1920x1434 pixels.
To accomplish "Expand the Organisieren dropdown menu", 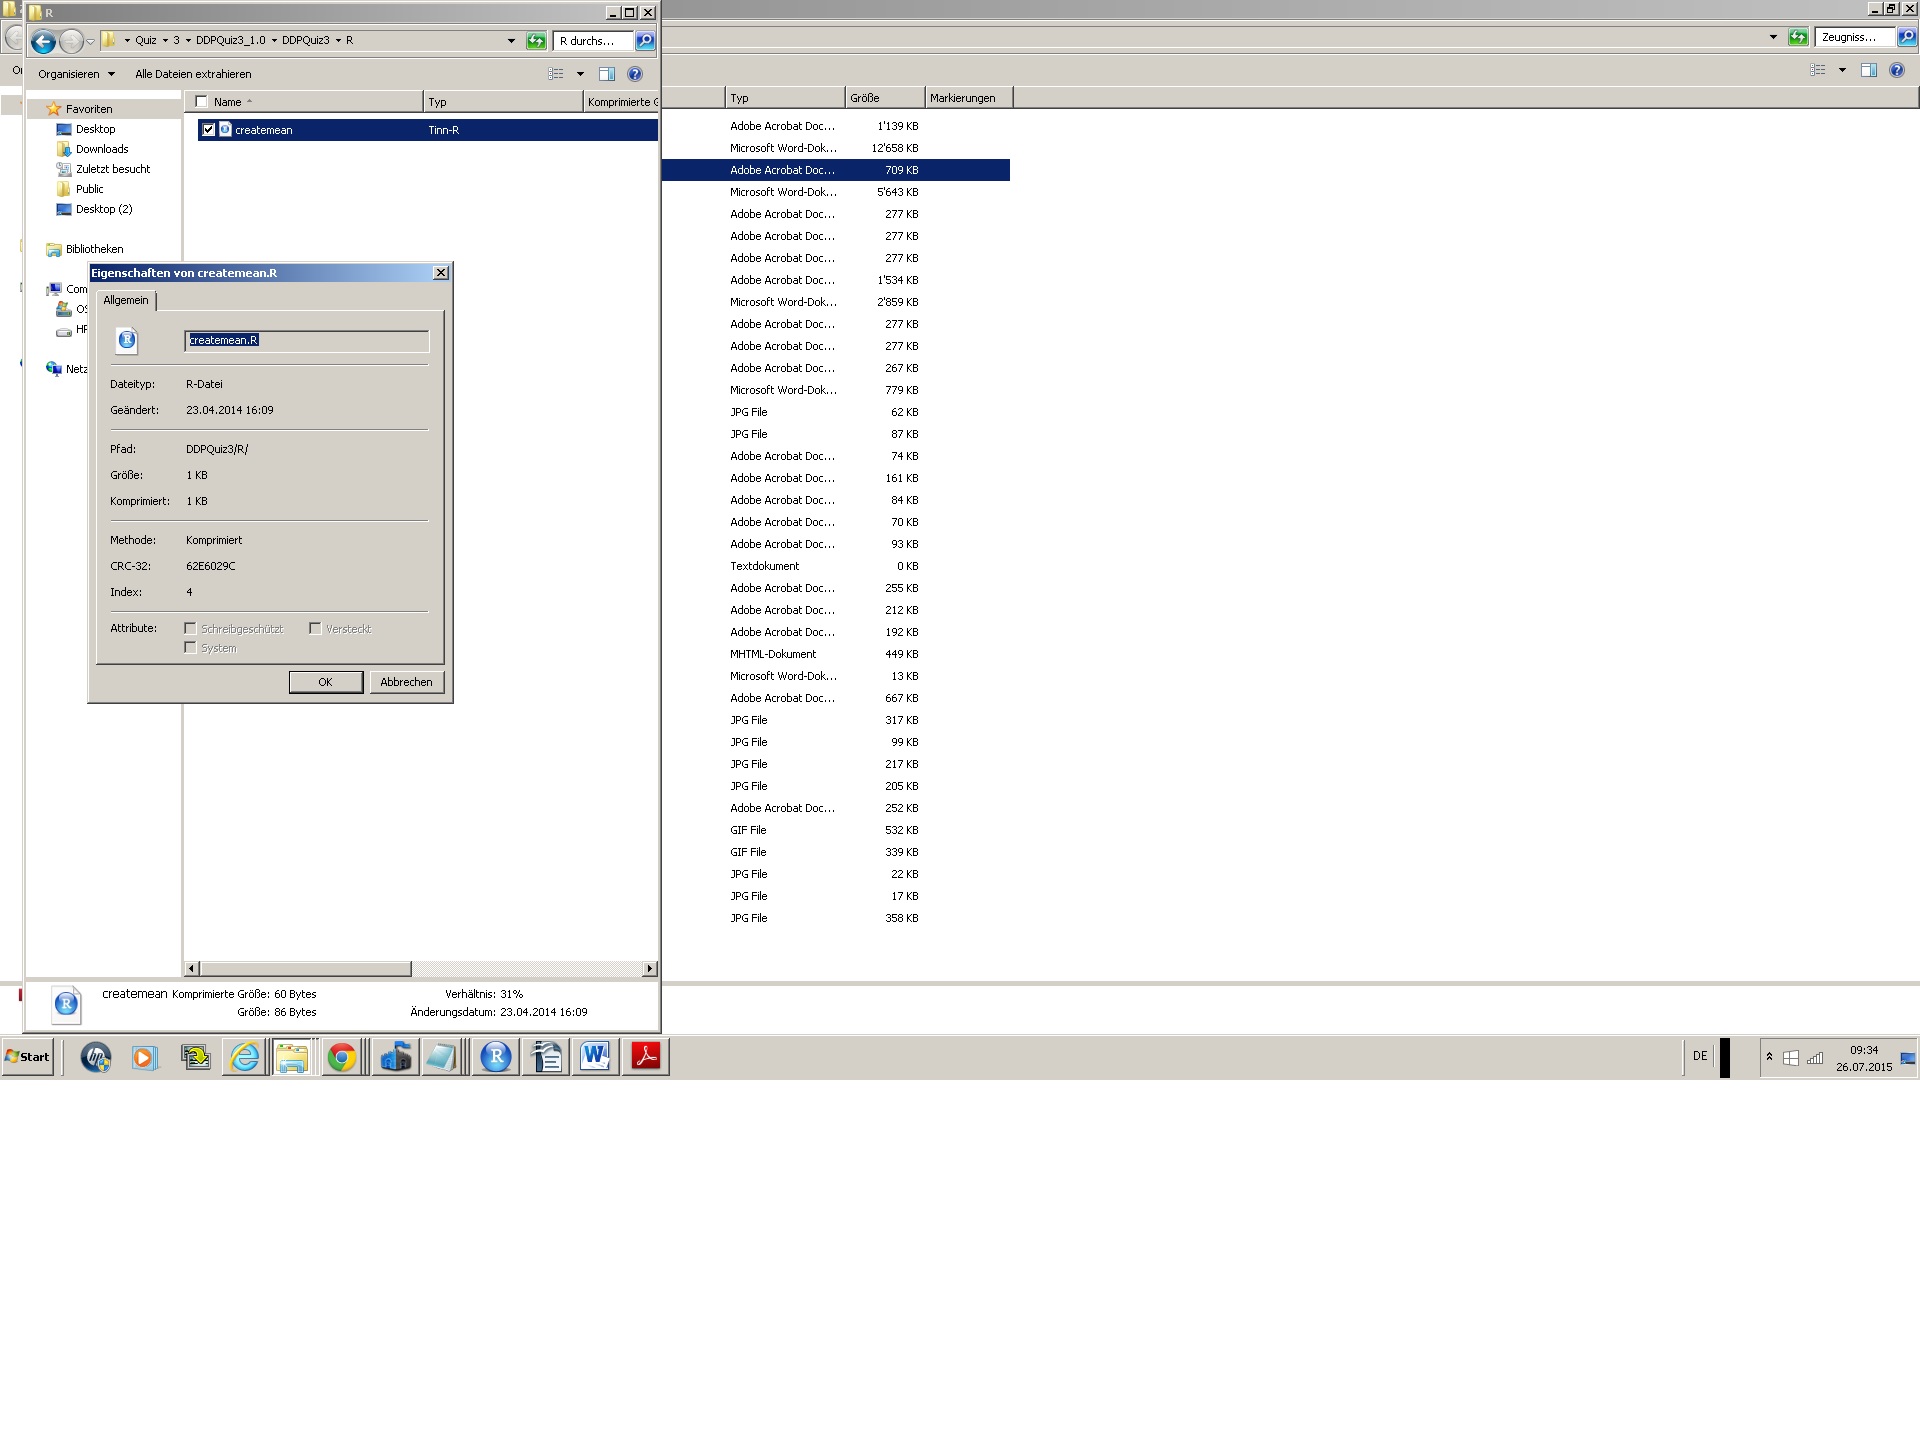I will (x=76, y=74).
